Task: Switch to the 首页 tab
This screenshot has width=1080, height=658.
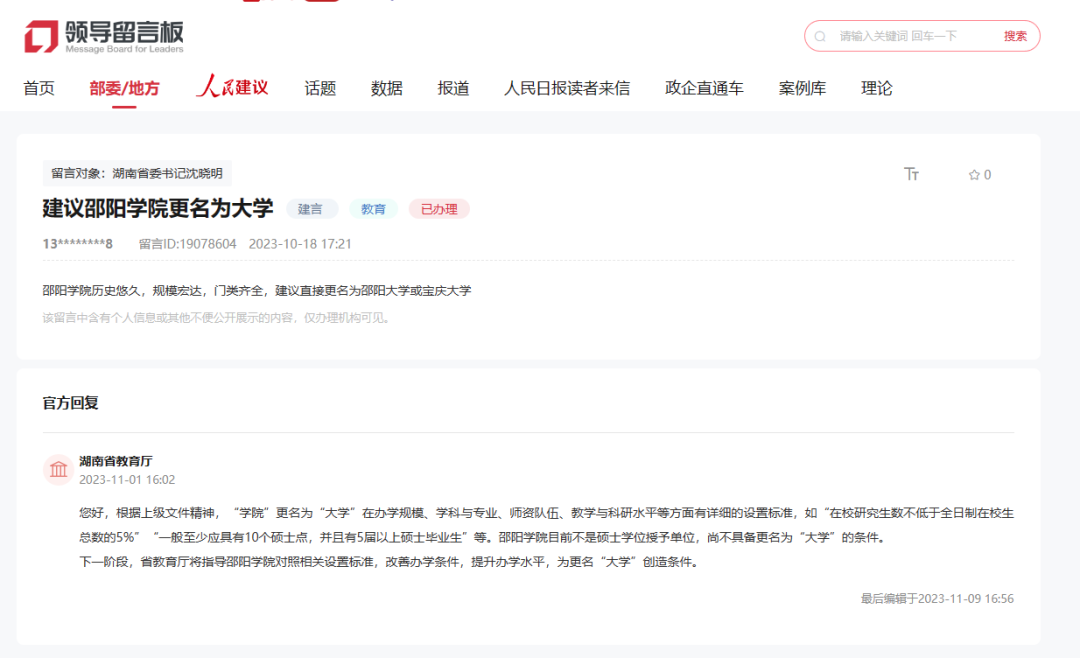Action: point(38,88)
